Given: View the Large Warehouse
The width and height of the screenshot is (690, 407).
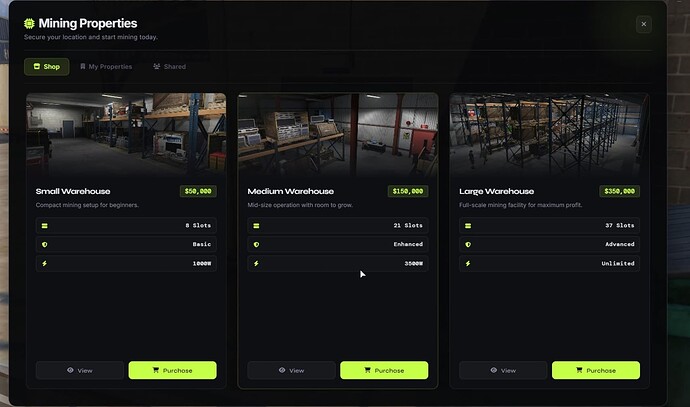Looking at the screenshot, I should tap(503, 370).
